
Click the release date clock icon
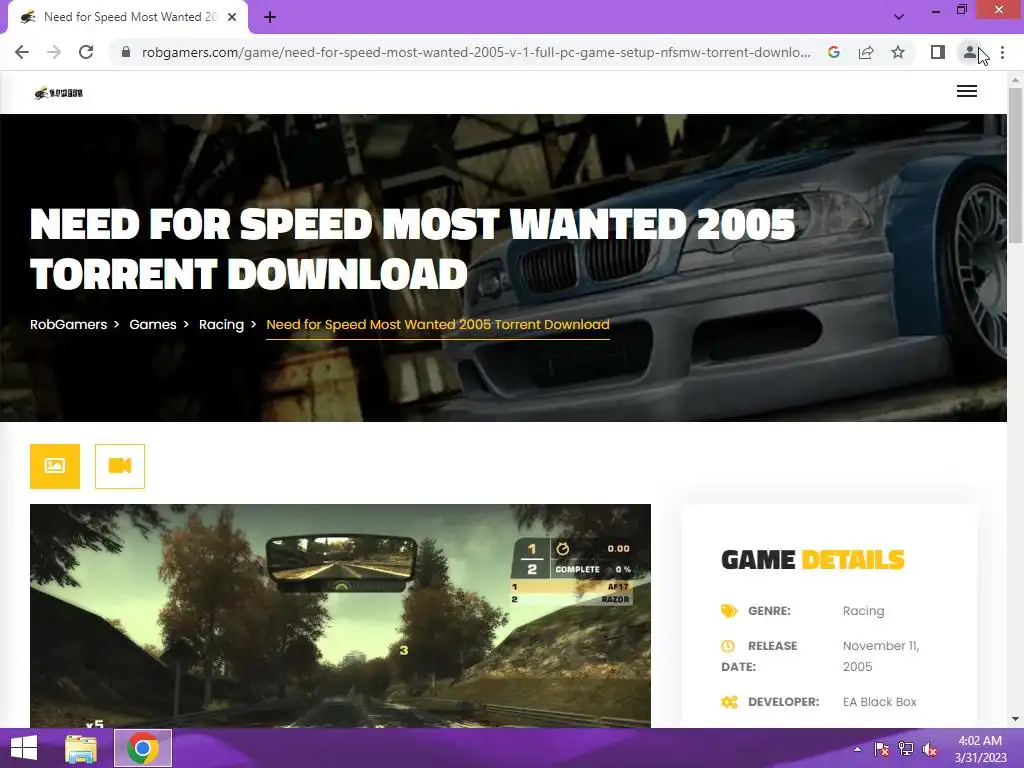click(728, 646)
